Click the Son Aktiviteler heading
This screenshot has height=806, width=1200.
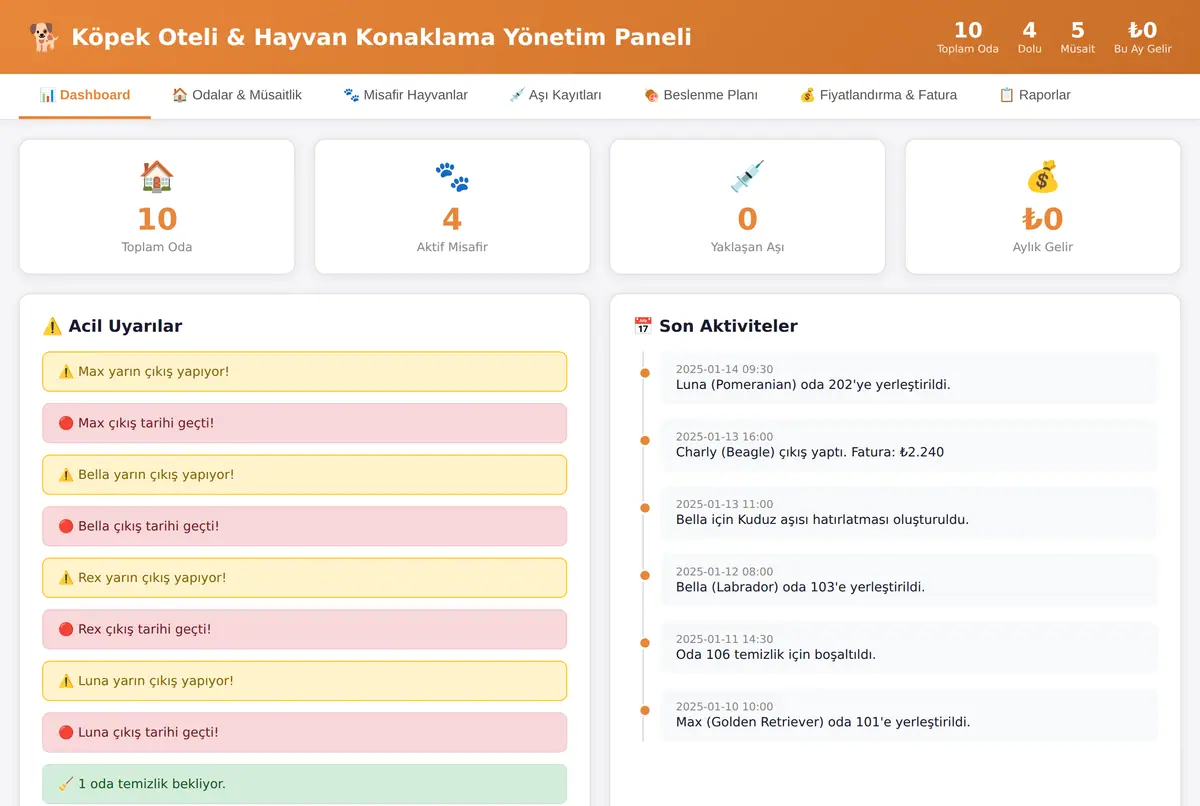[x=716, y=326]
